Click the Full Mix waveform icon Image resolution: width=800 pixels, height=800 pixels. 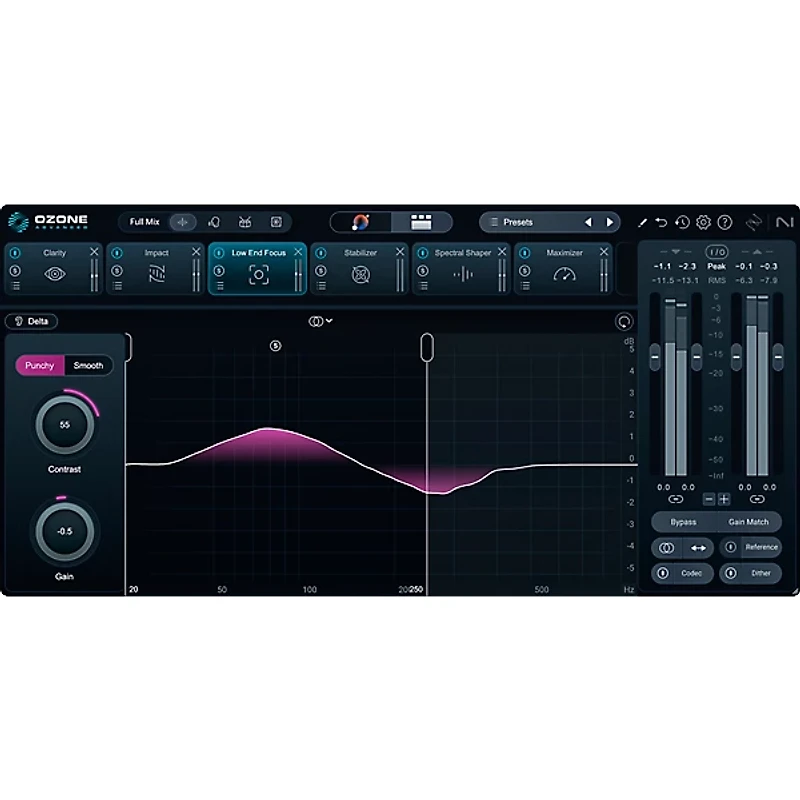pyautogui.click(x=182, y=222)
